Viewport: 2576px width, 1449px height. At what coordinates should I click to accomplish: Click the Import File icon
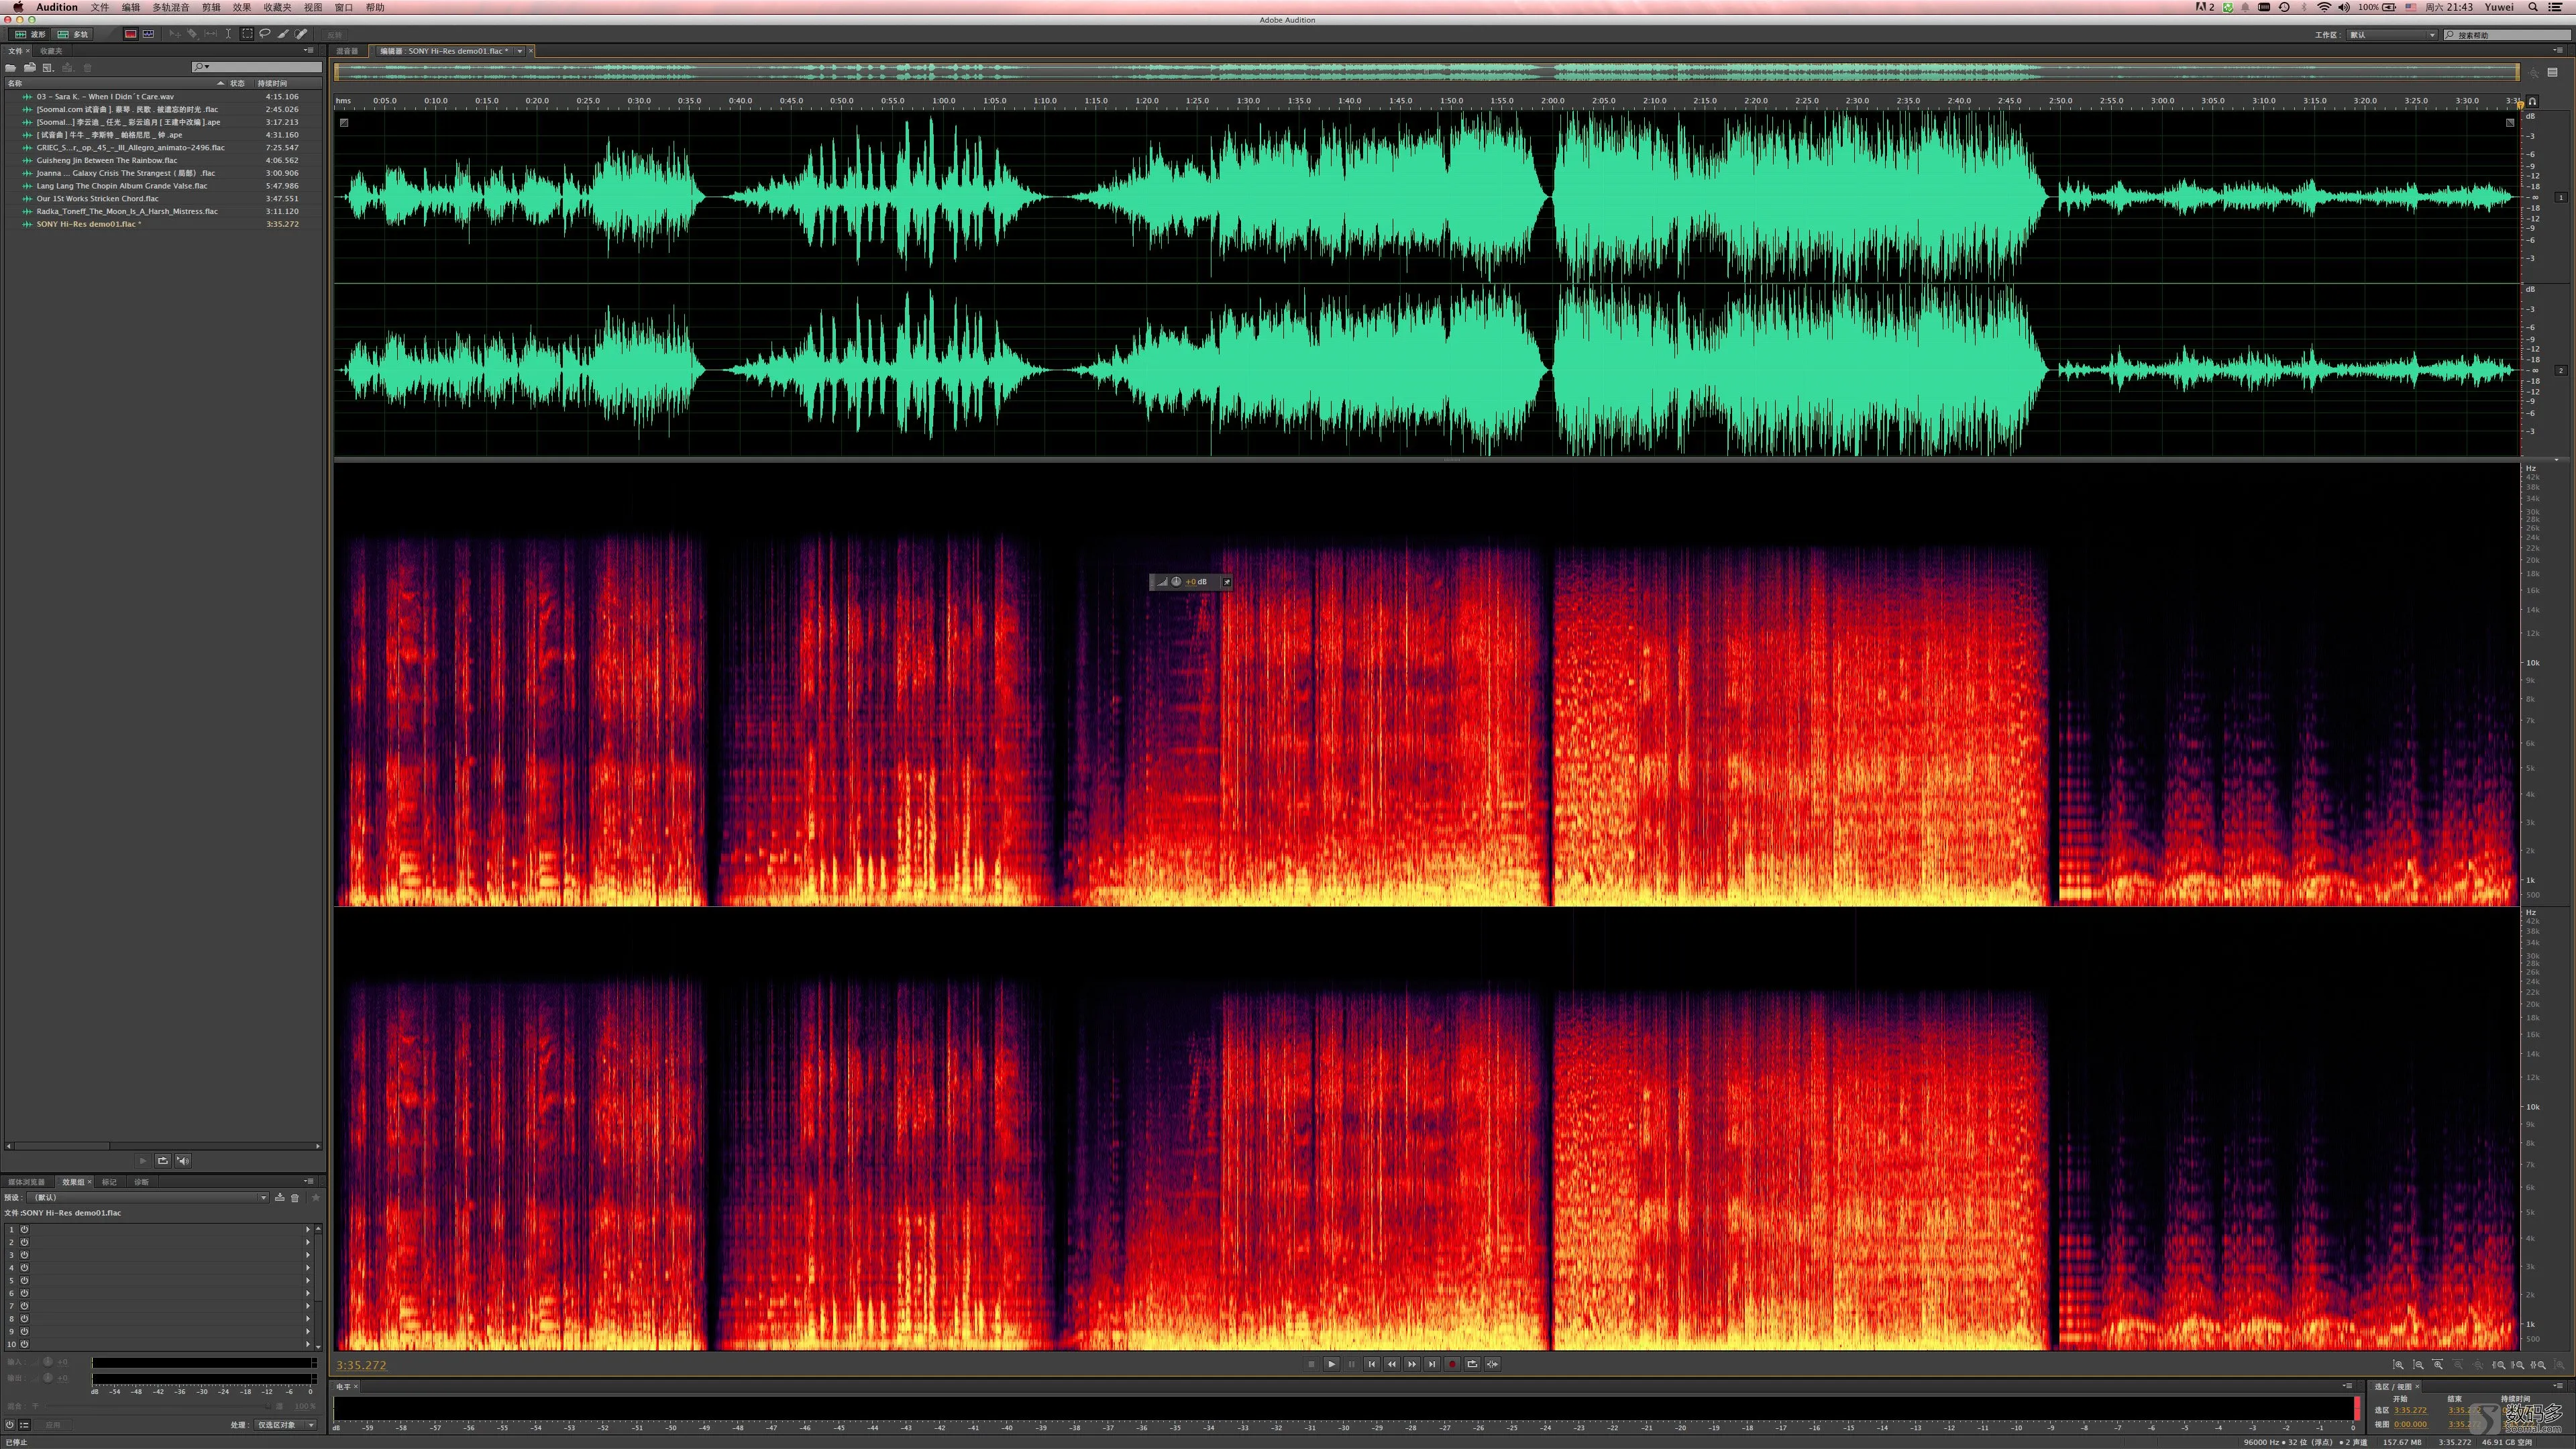coord(30,68)
